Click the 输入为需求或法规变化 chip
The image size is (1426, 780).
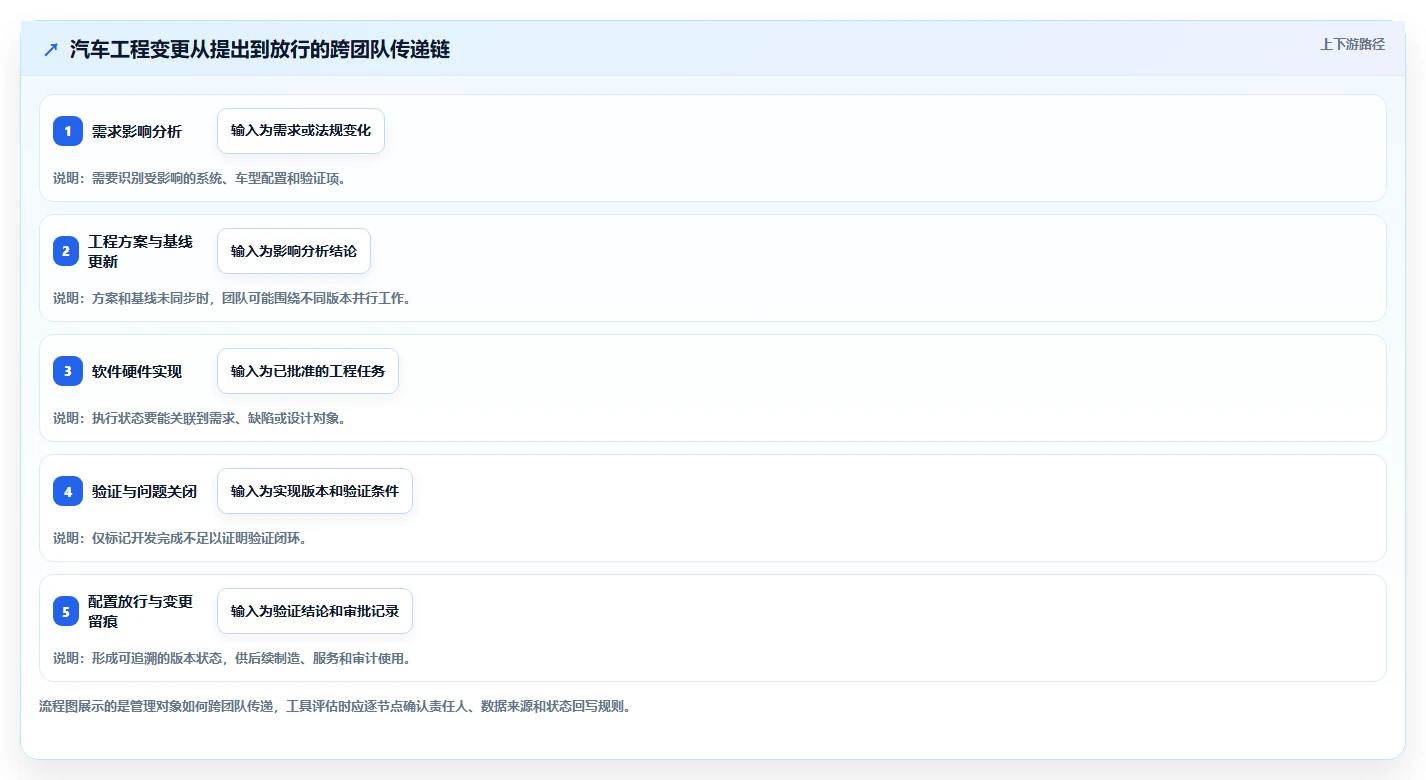(x=301, y=131)
